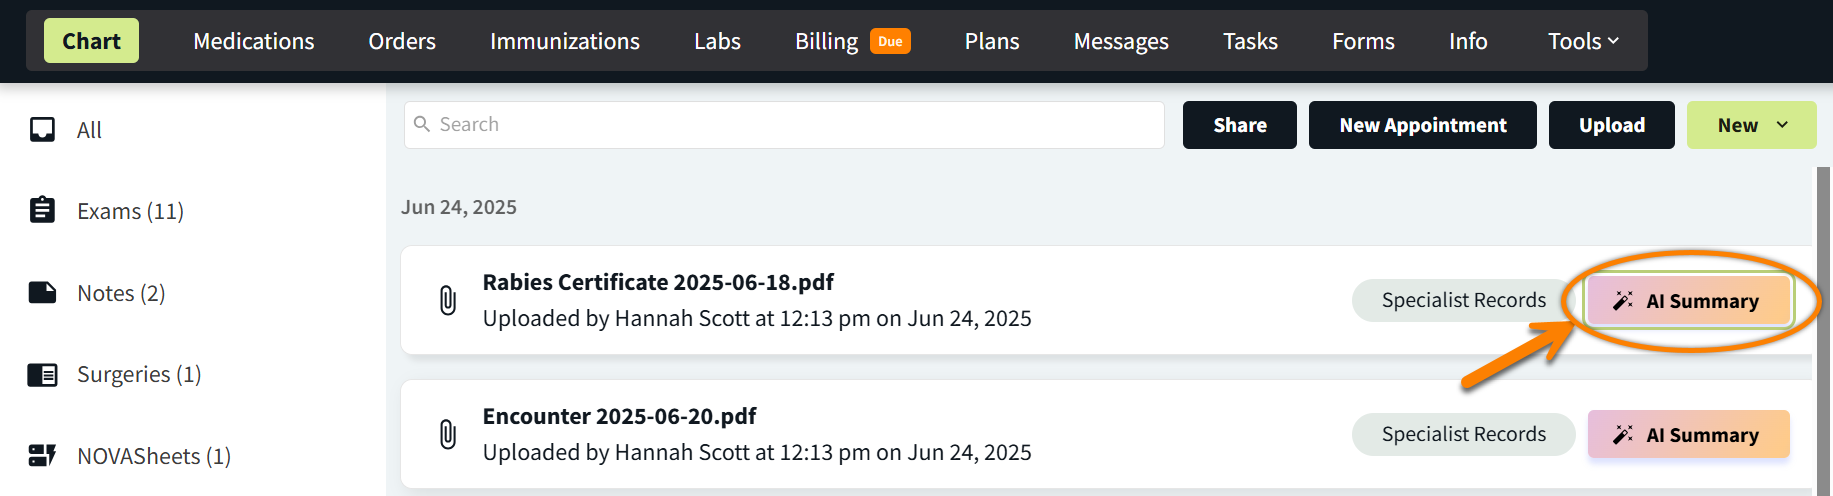Go to the Immunizations tab

tap(564, 41)
